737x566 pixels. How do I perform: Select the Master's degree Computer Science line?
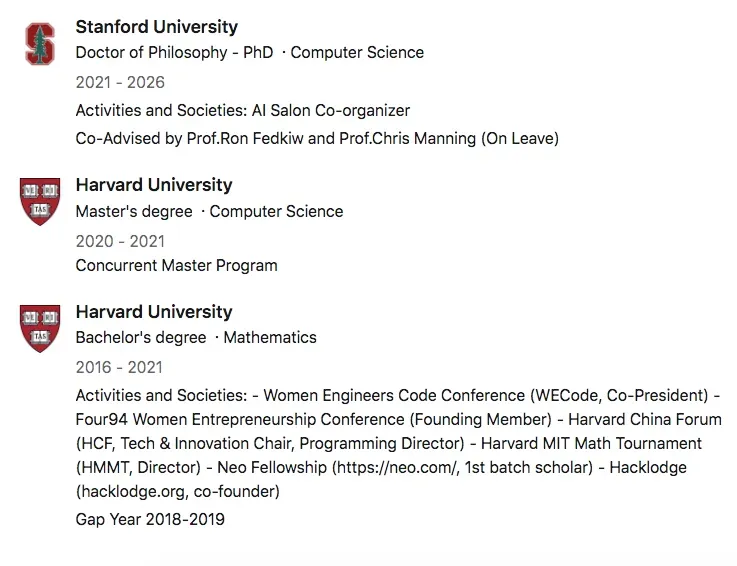tap(209, 211)
